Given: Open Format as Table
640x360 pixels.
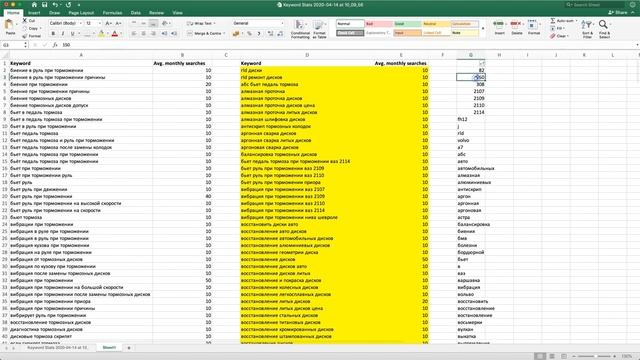Looking at the screenshot, I should click(319, 29).
